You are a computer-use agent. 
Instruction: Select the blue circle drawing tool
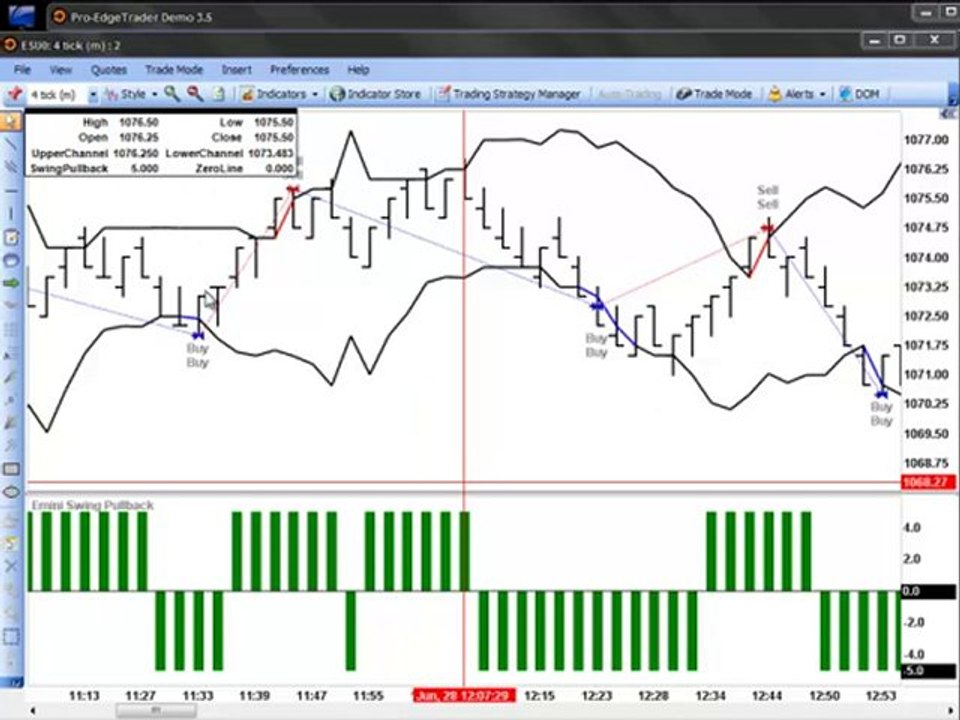click(x=11, y=260)
